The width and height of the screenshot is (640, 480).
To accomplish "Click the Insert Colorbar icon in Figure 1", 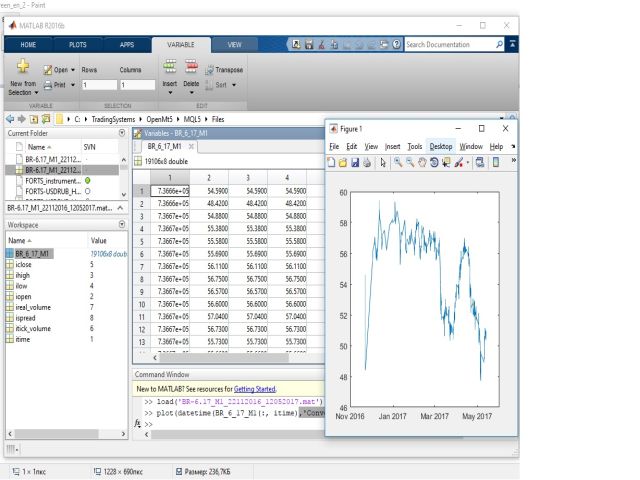I will click(x=496, y=162).
